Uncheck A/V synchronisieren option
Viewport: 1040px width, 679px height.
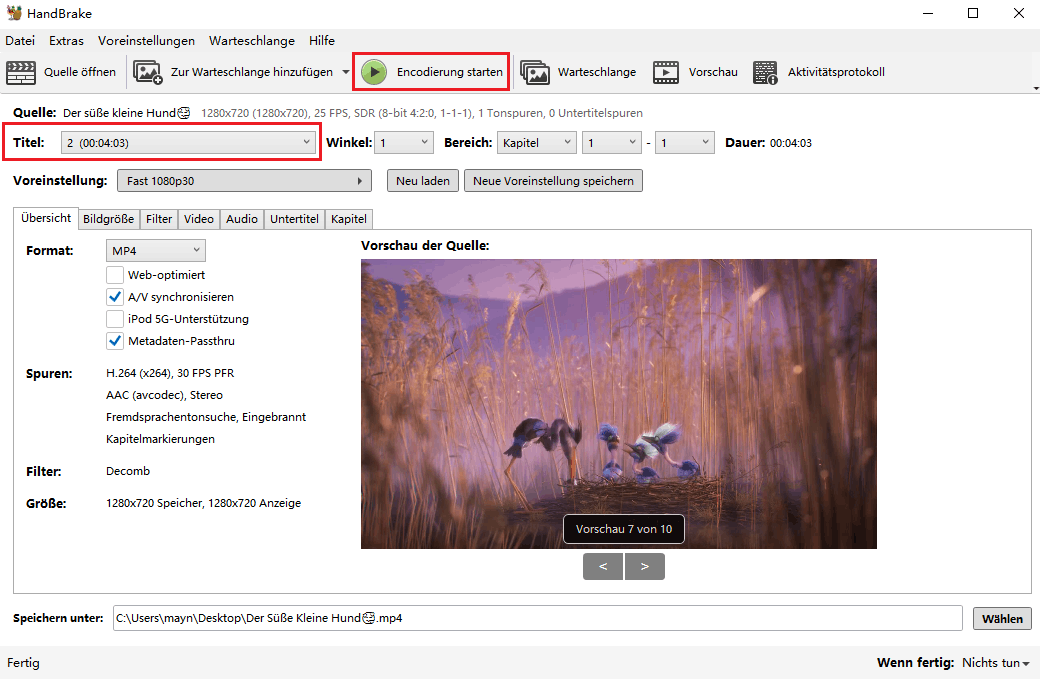pyautogui.click(x=115, y=297)
